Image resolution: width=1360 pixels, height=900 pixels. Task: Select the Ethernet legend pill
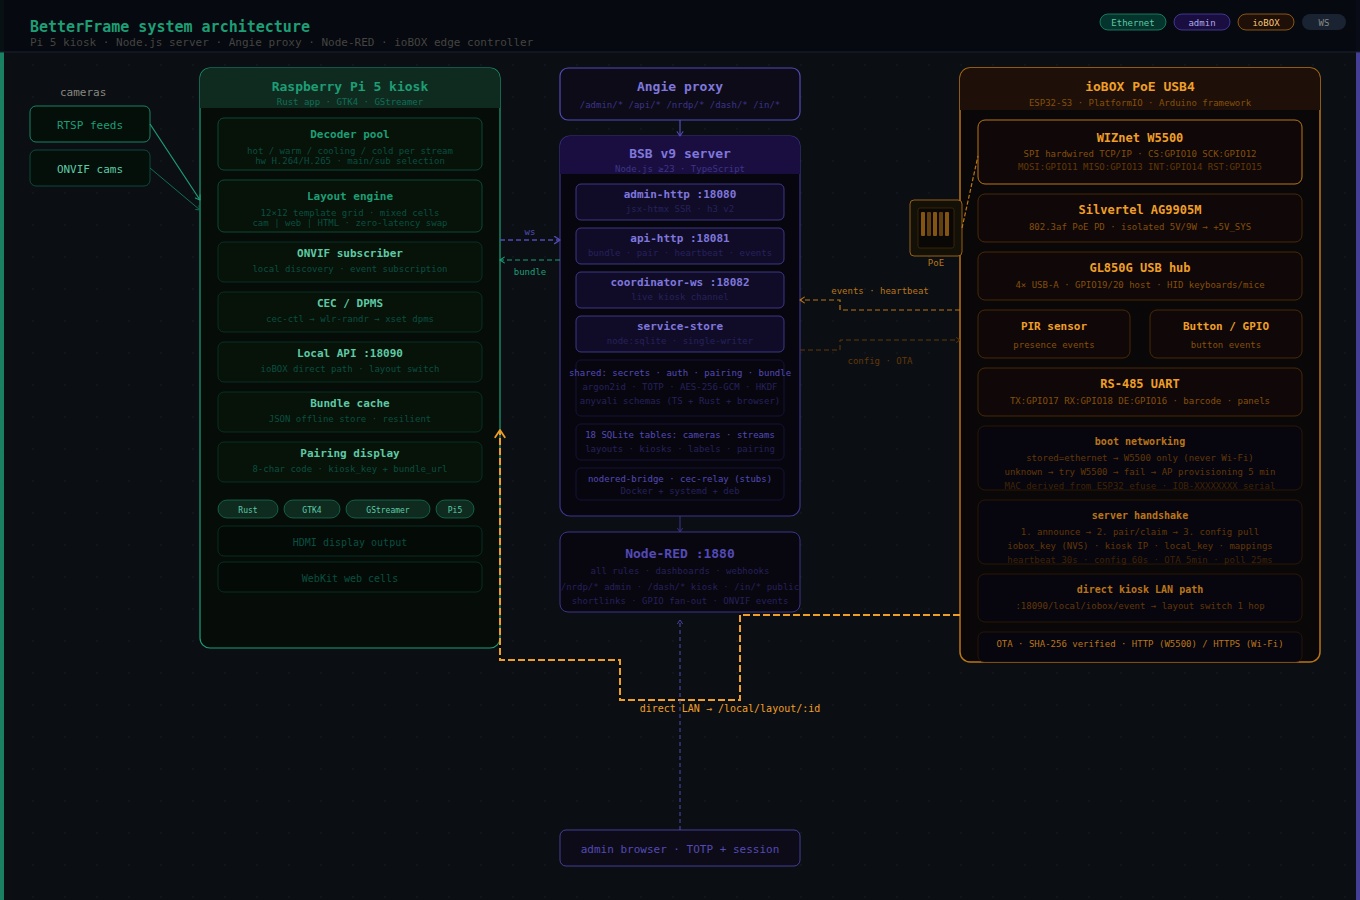pyautogui.click(x=1132, y=22)
